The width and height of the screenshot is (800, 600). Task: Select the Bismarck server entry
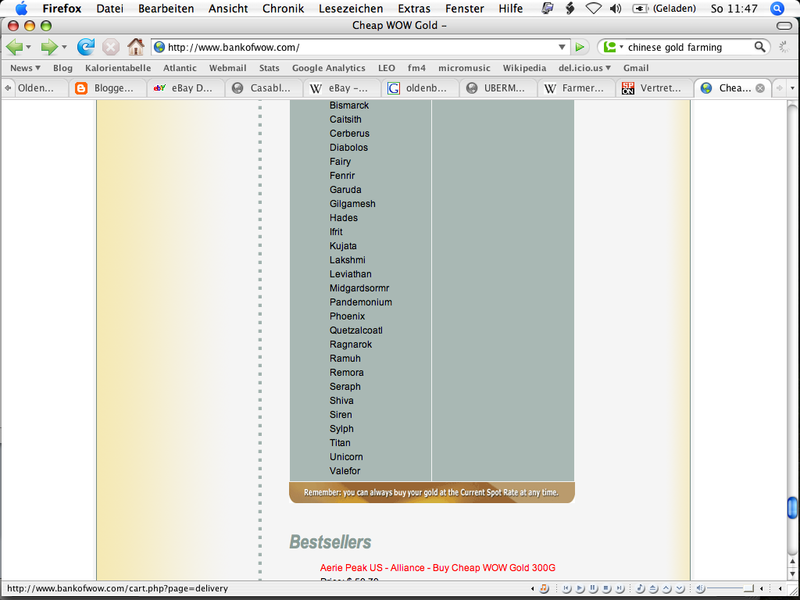[x=349, y=105]
